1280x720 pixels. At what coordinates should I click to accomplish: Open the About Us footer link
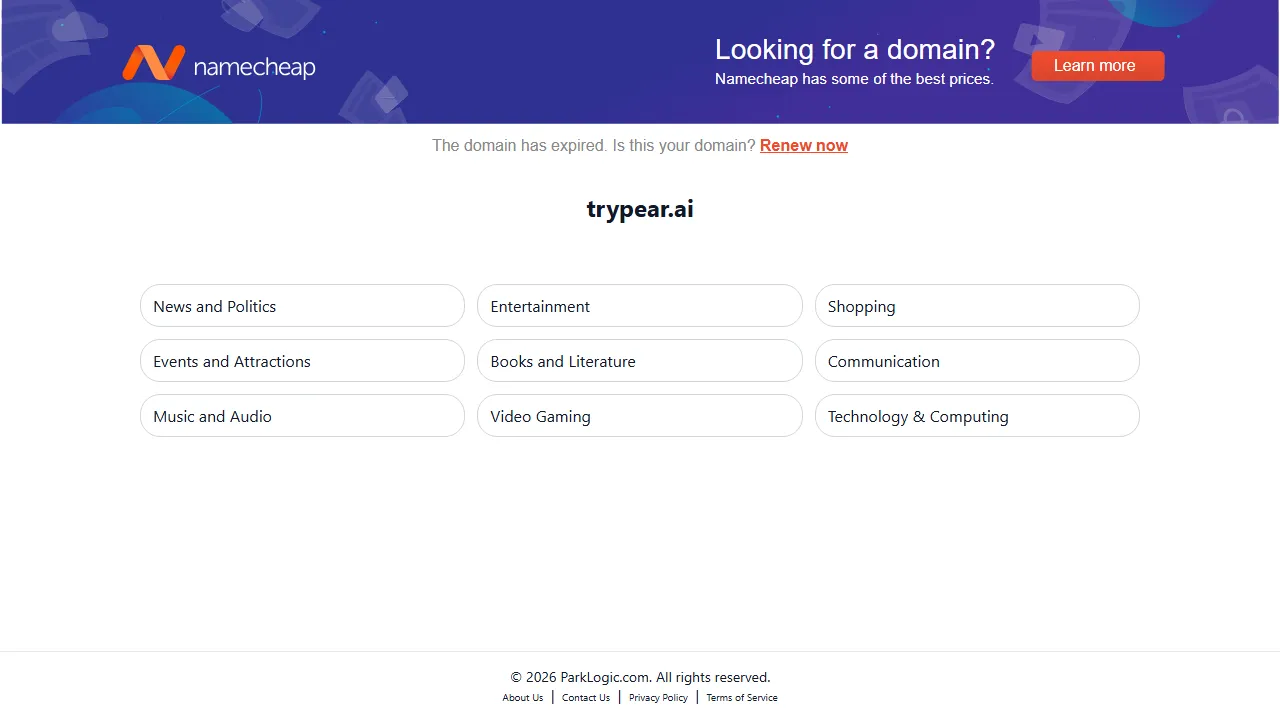pyautogui.click(x=523, y=698)
